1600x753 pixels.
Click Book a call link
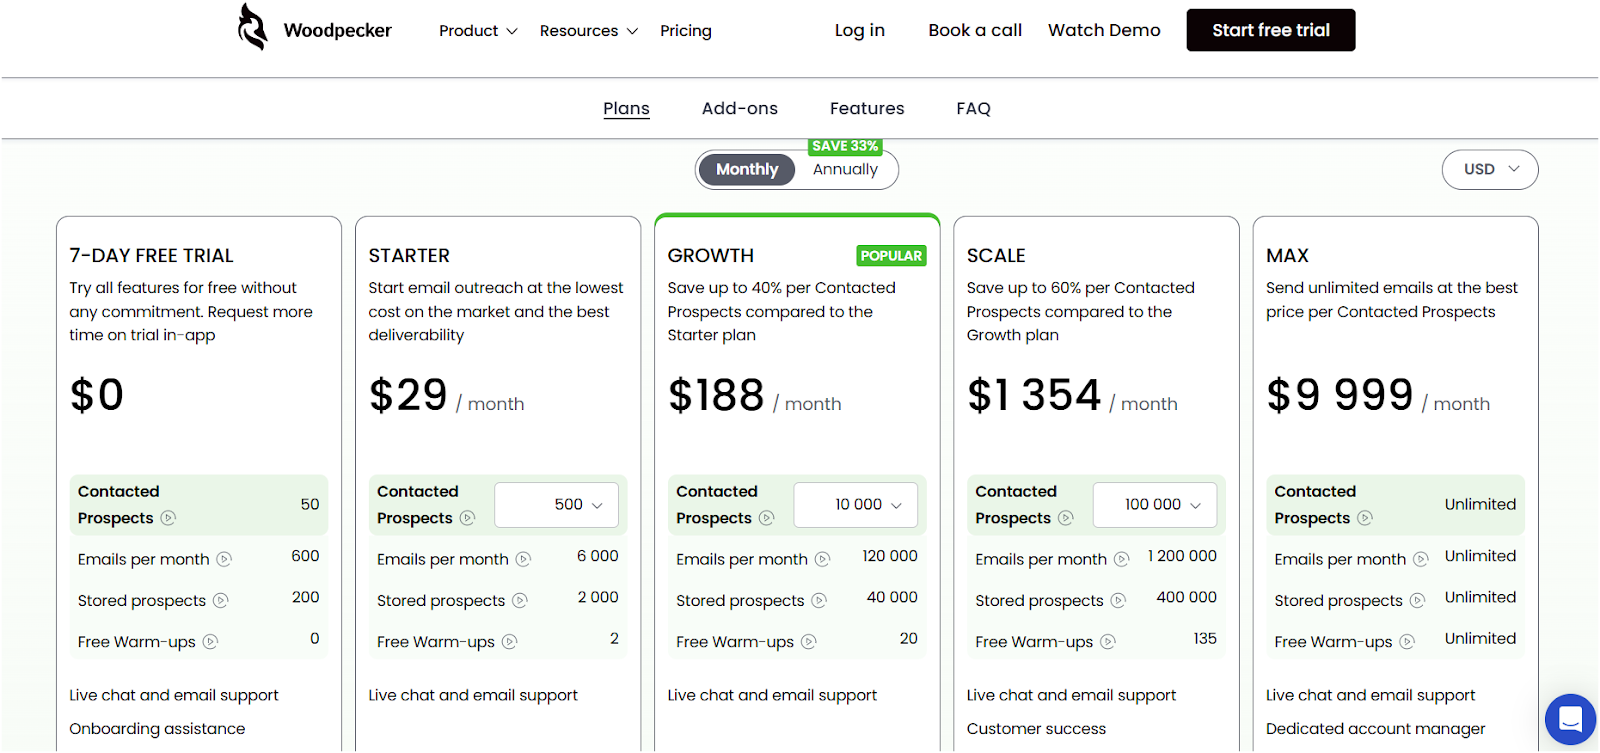click(x=975, y=30)
